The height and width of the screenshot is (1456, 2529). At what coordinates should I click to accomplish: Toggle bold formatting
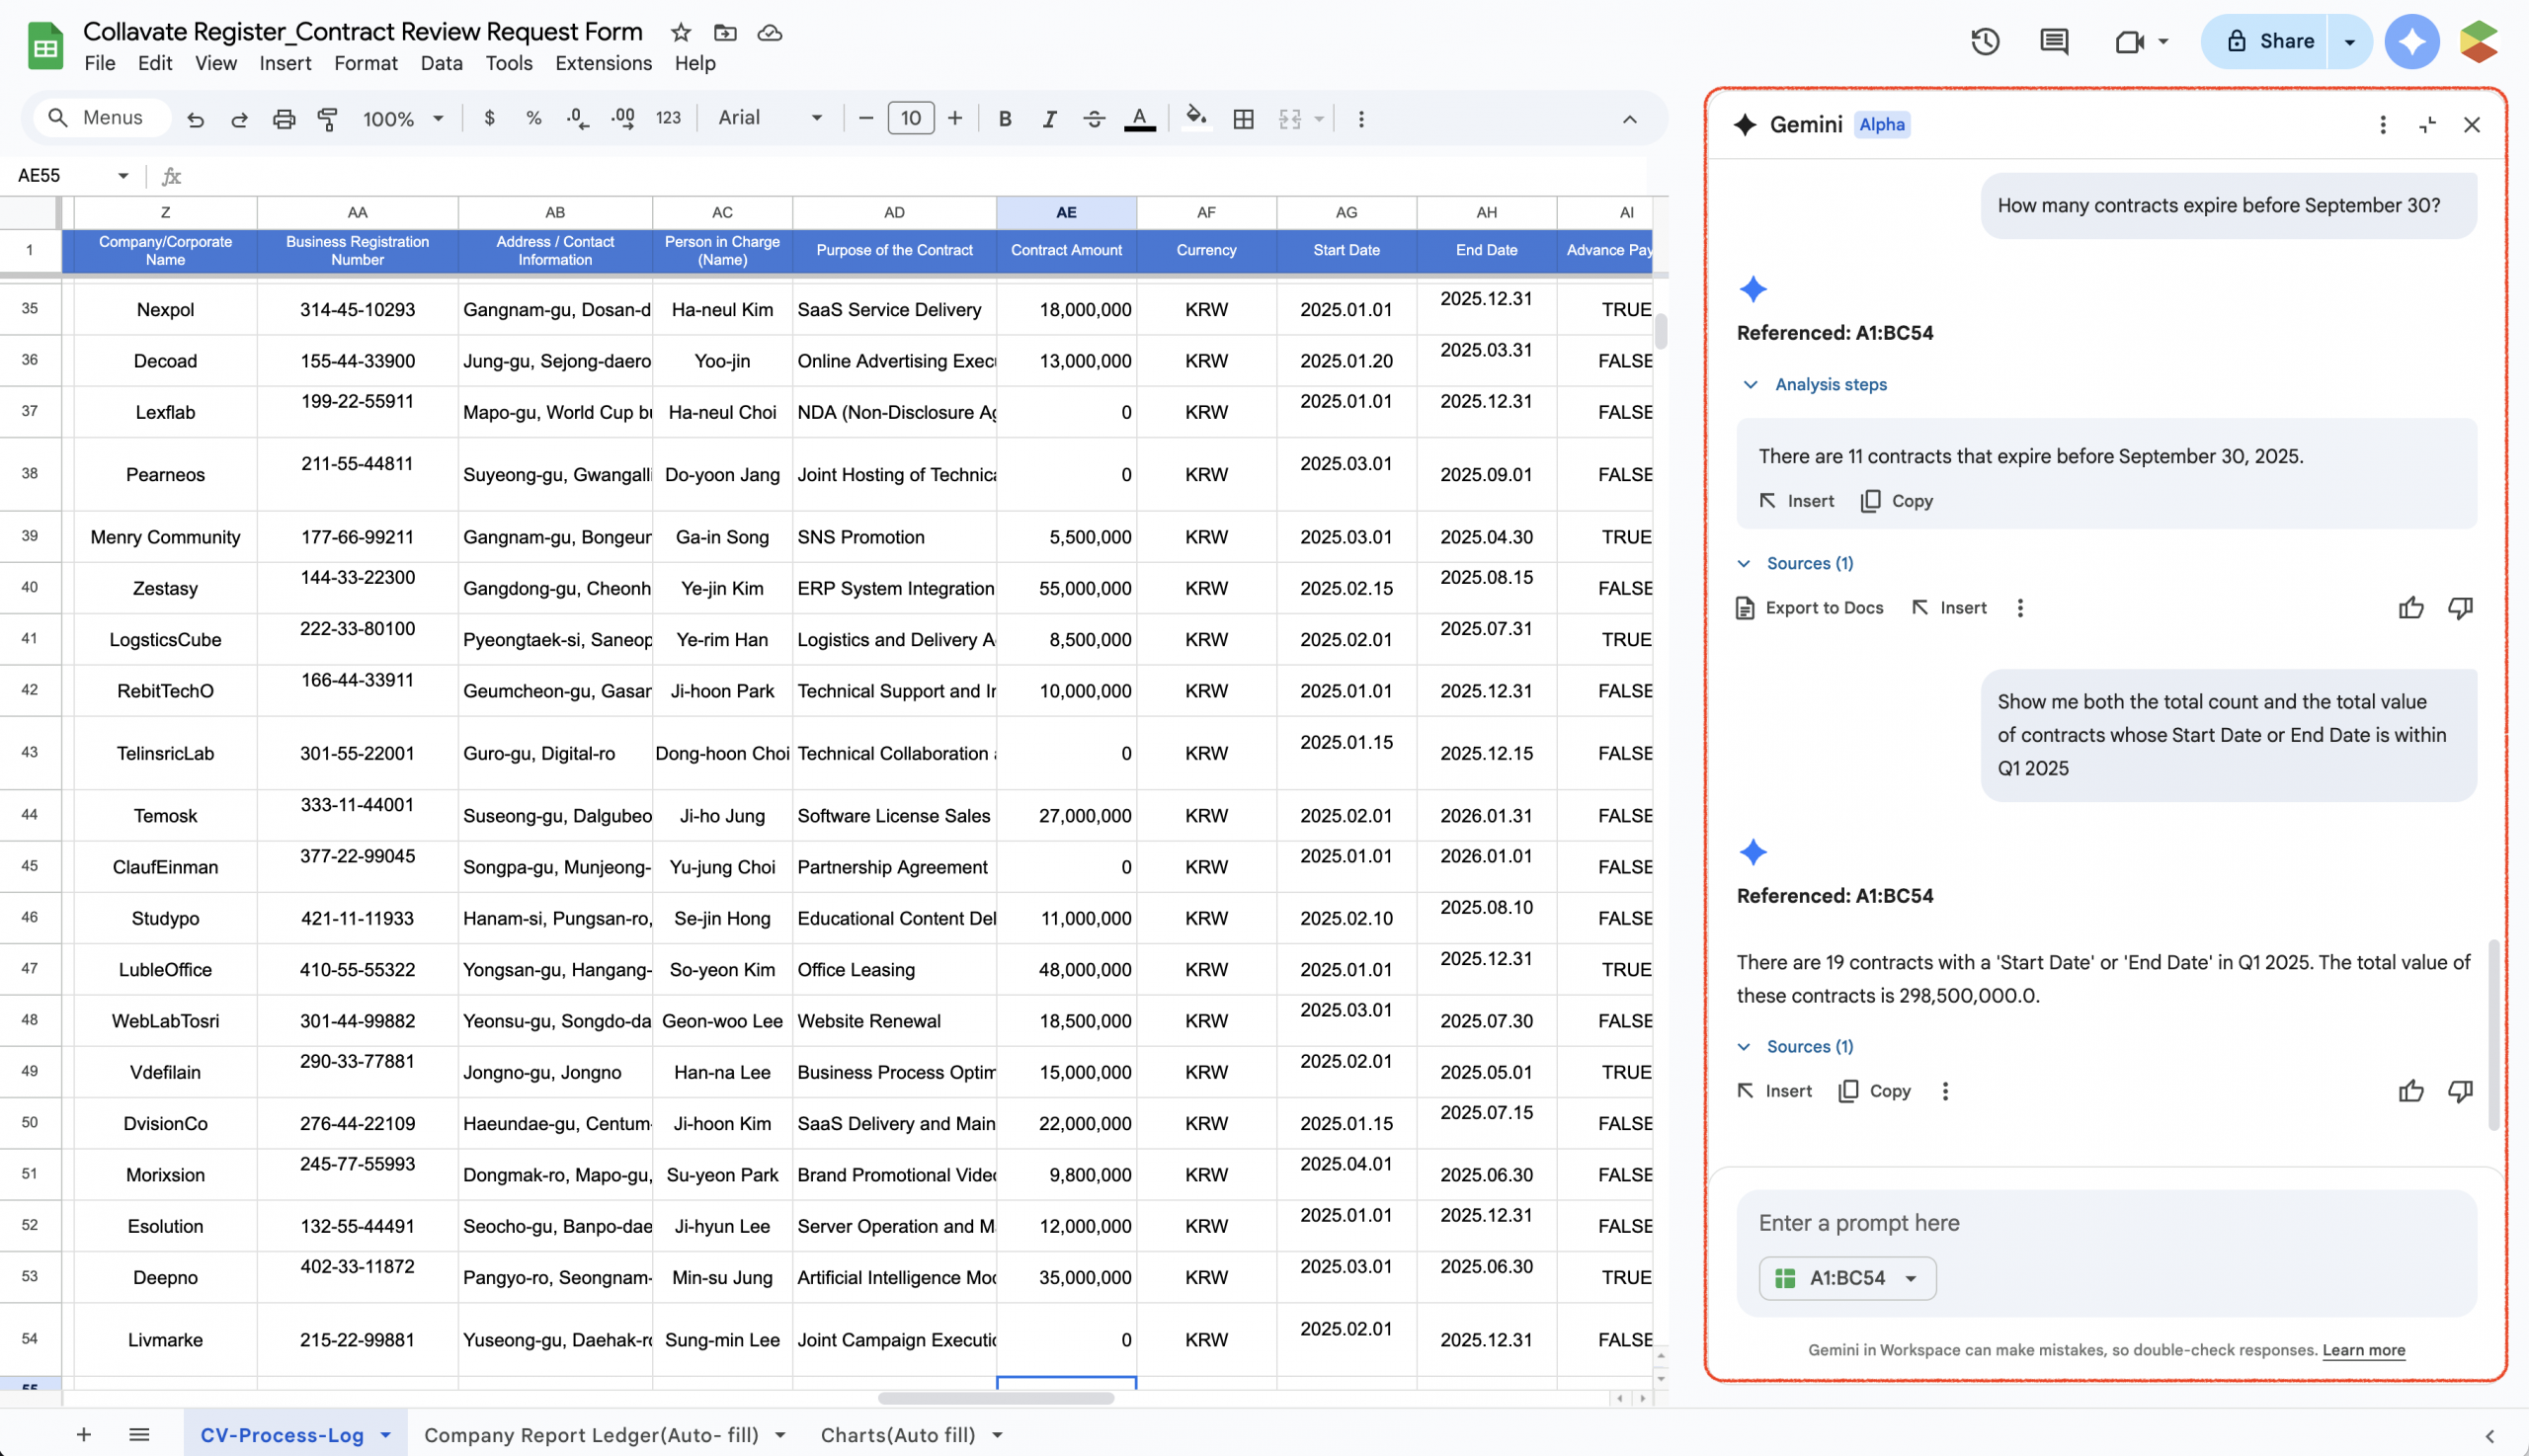coord(1005,119)
